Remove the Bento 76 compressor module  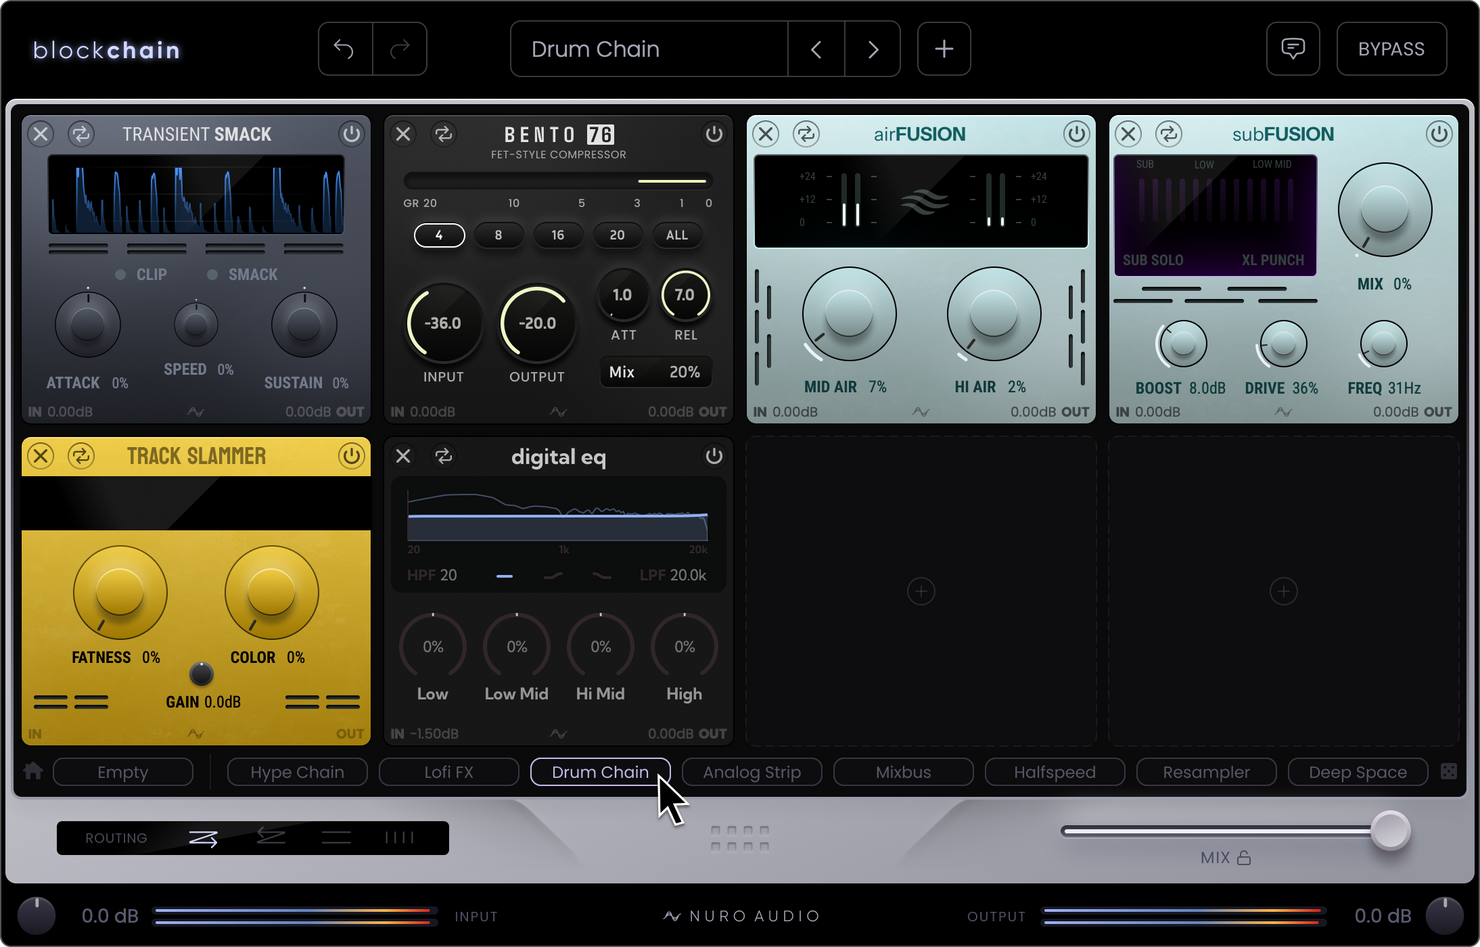coord(403,134)
